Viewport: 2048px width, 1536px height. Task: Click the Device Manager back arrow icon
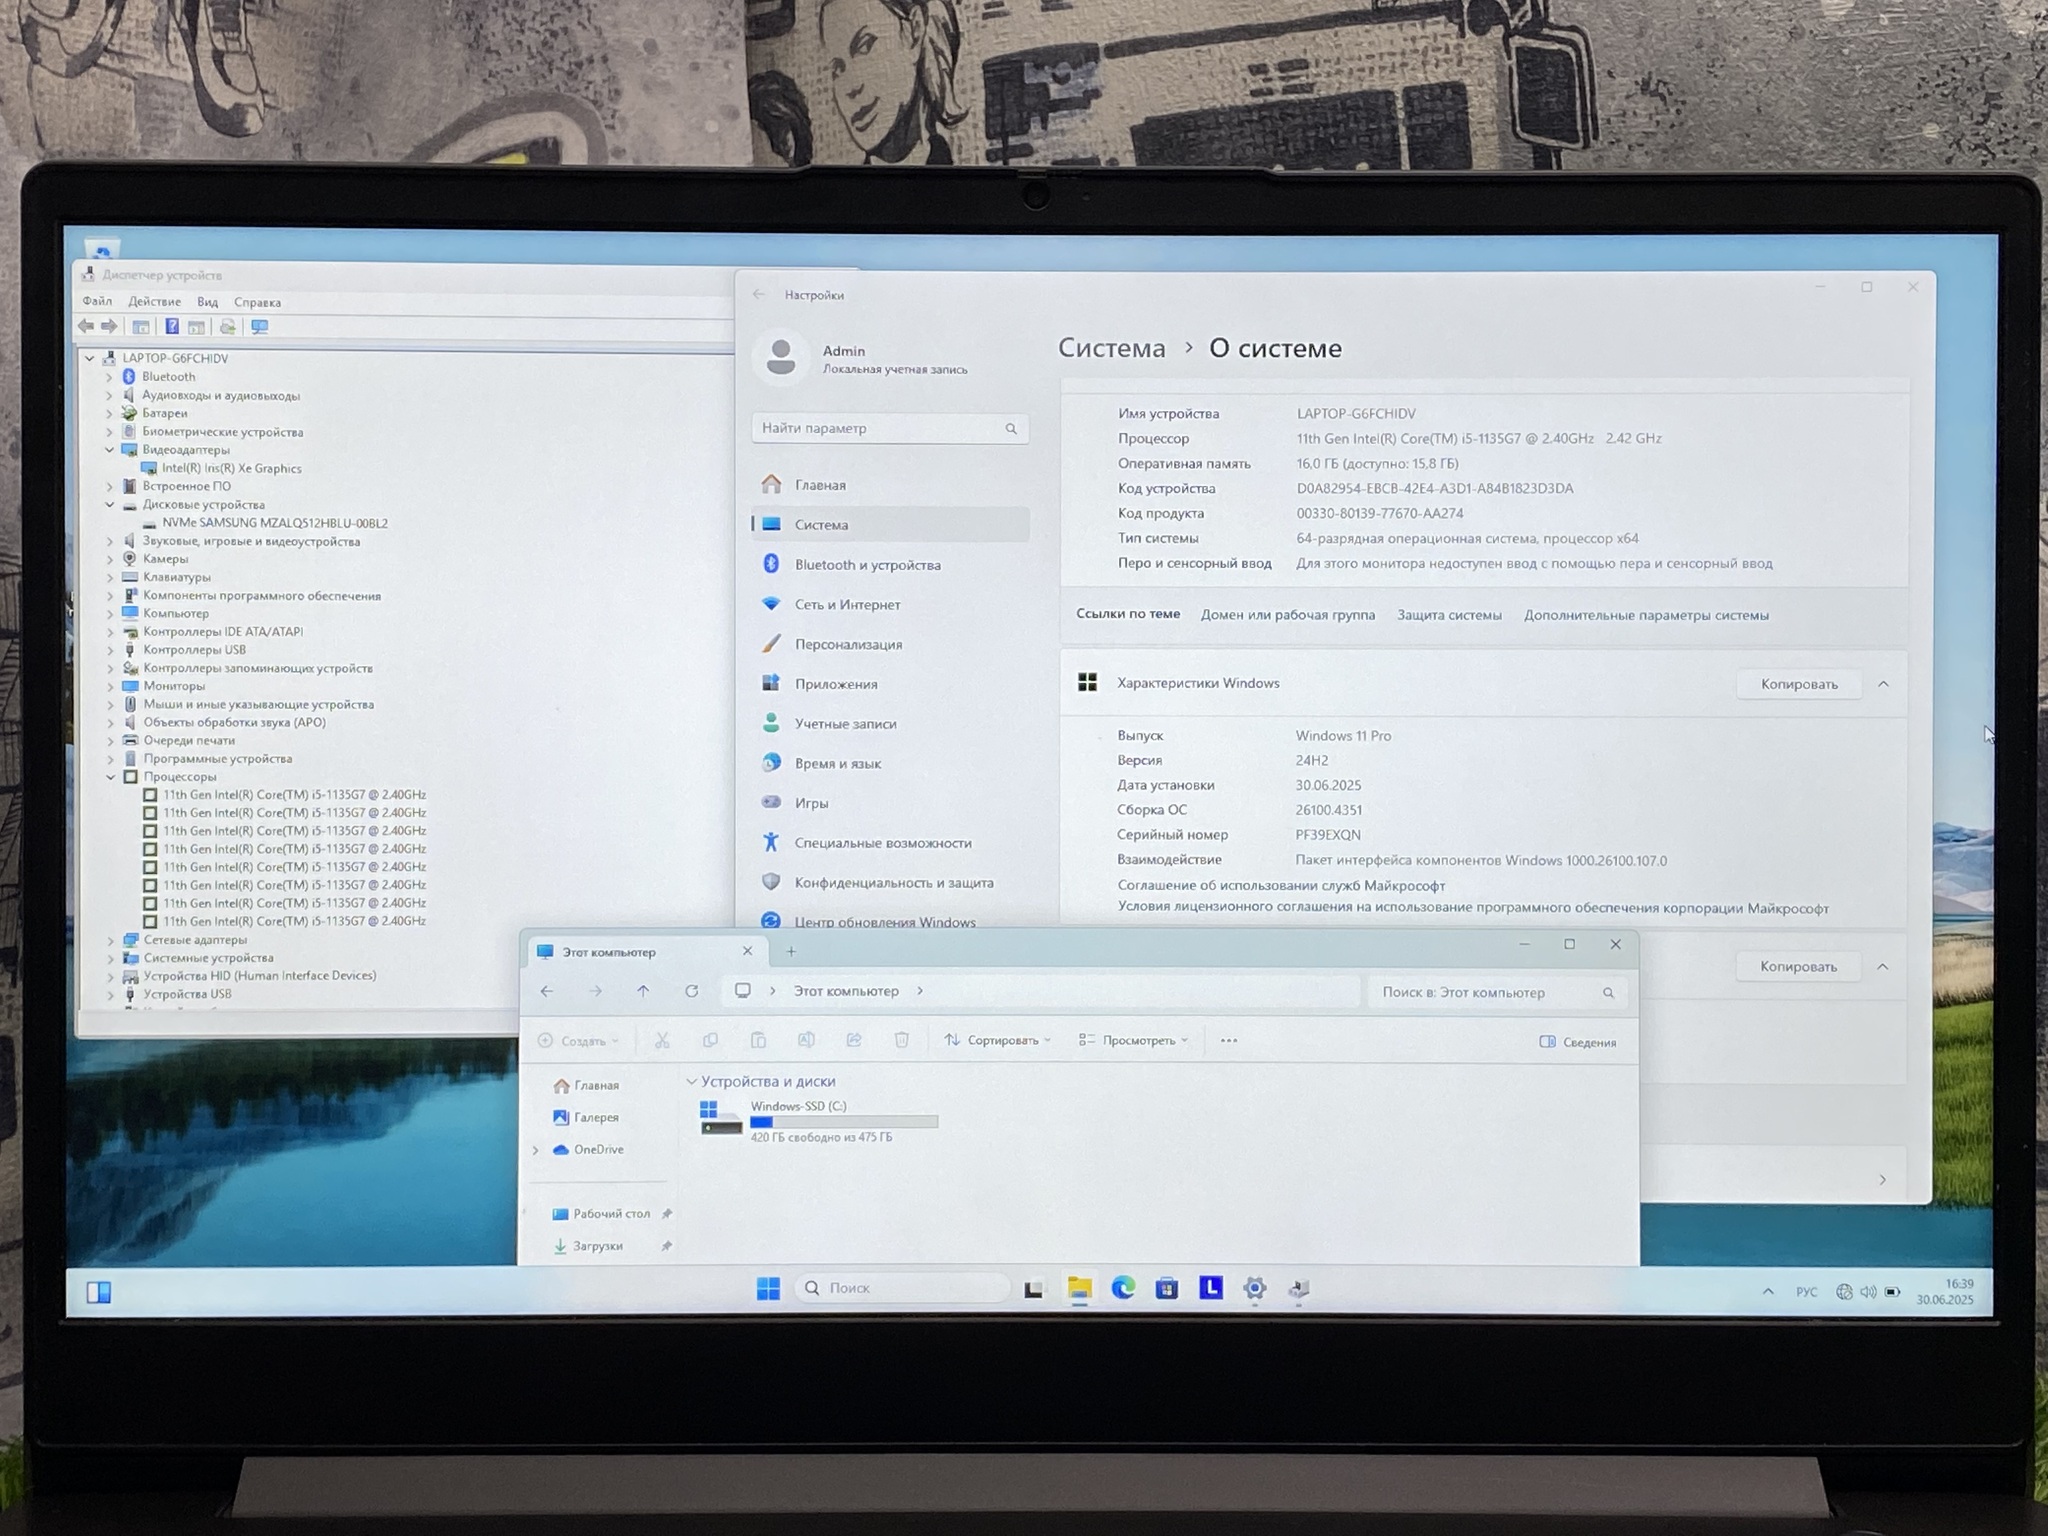(86, 326)
